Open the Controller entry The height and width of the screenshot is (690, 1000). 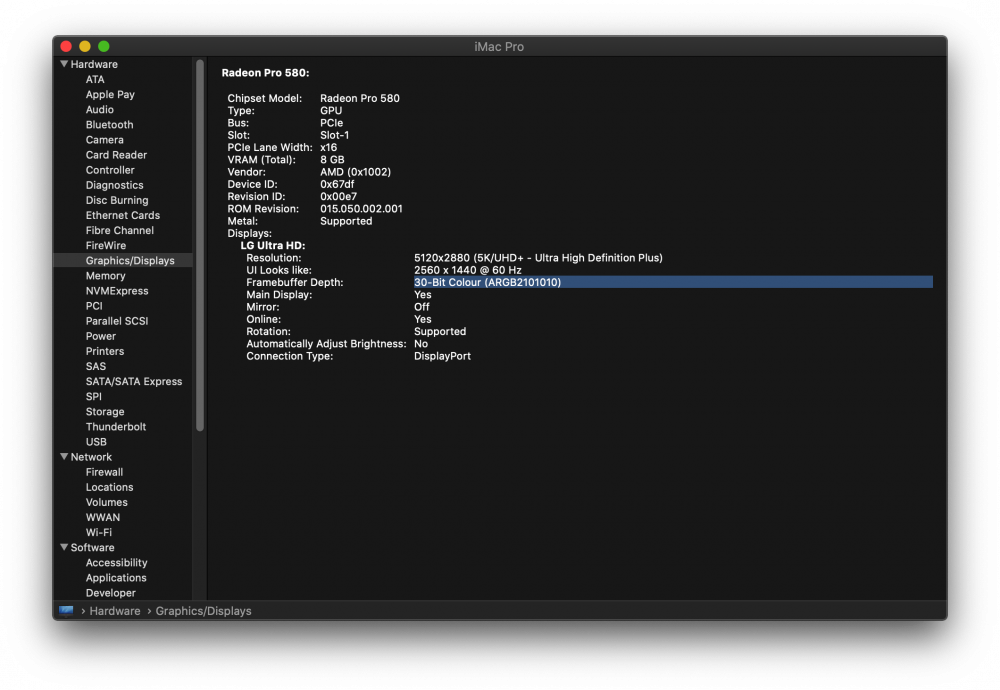tap(110, 170)
